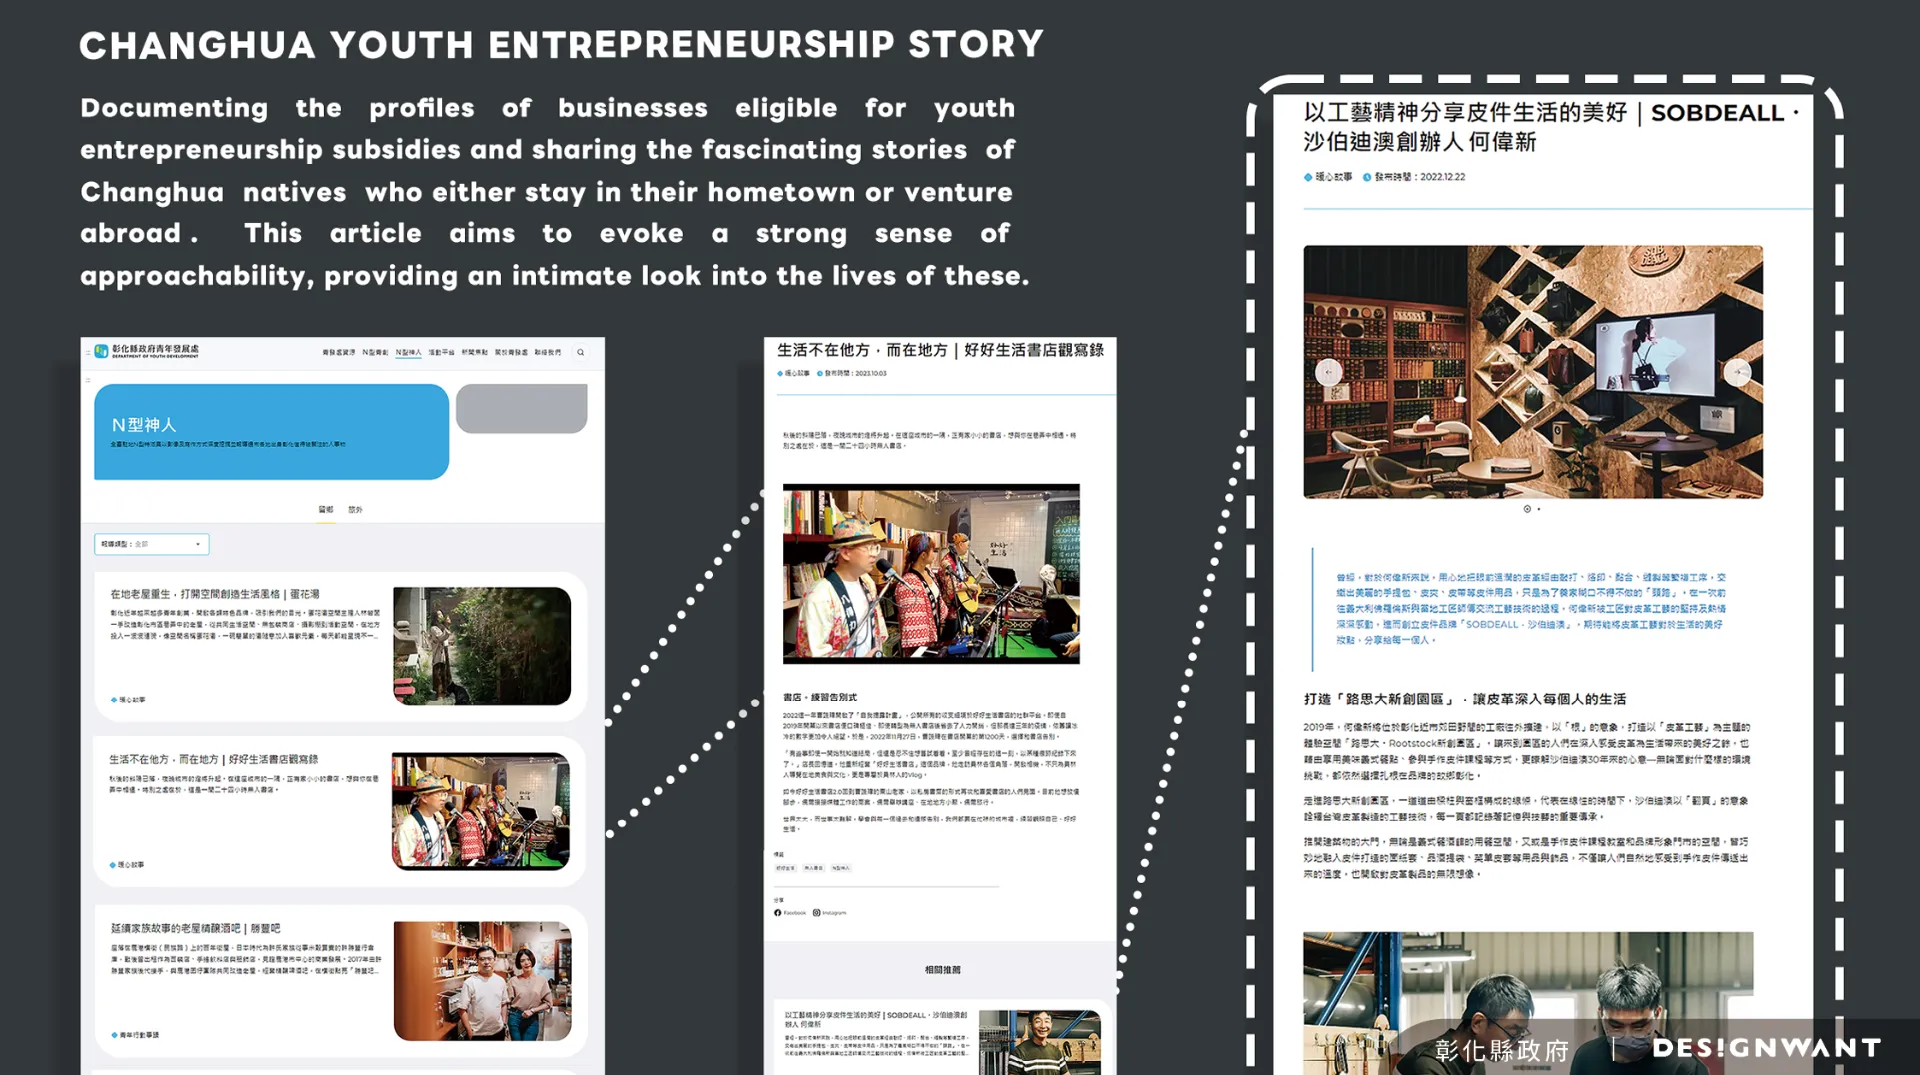1920x1075 pixels.
Task: Click the Department of Youth Development logo
Action: click(x=147, y=351)
